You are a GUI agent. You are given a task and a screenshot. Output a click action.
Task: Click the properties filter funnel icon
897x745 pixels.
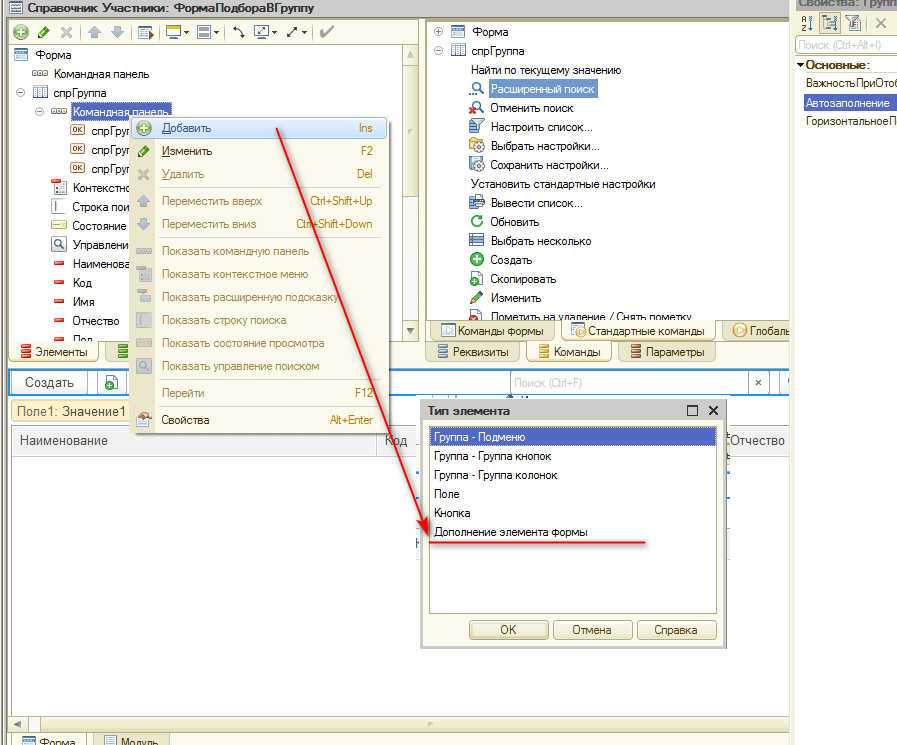click(x=853, y=23)
